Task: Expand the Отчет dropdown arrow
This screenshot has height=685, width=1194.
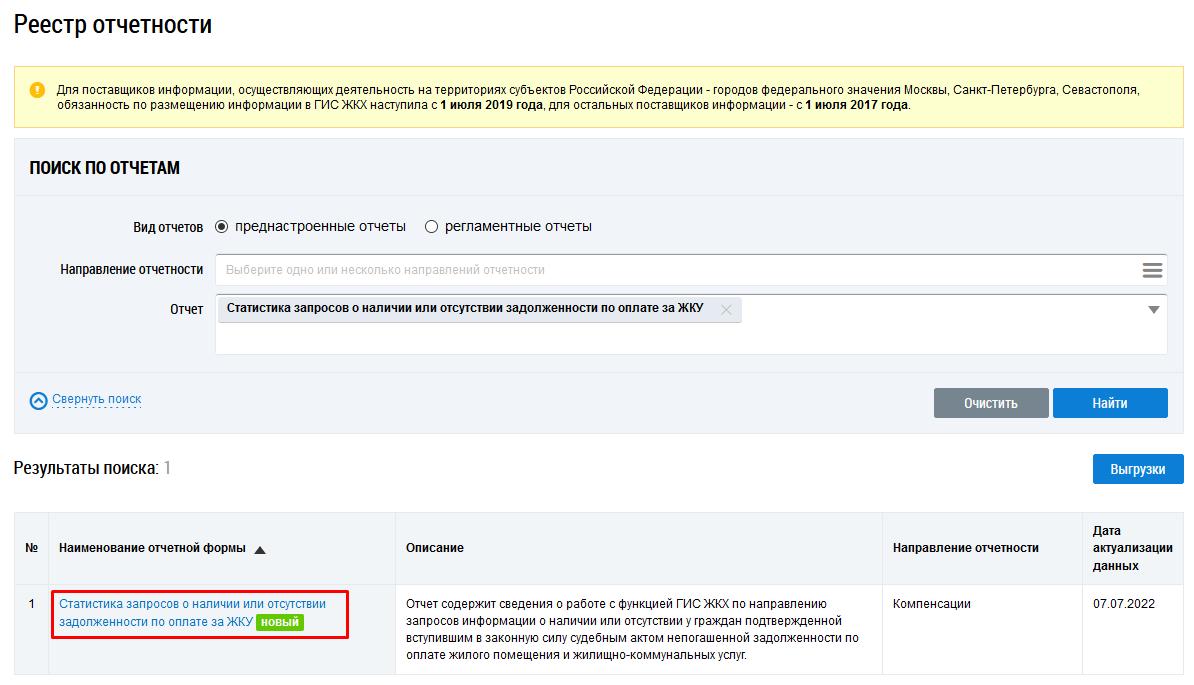Action: point(1154,310)
